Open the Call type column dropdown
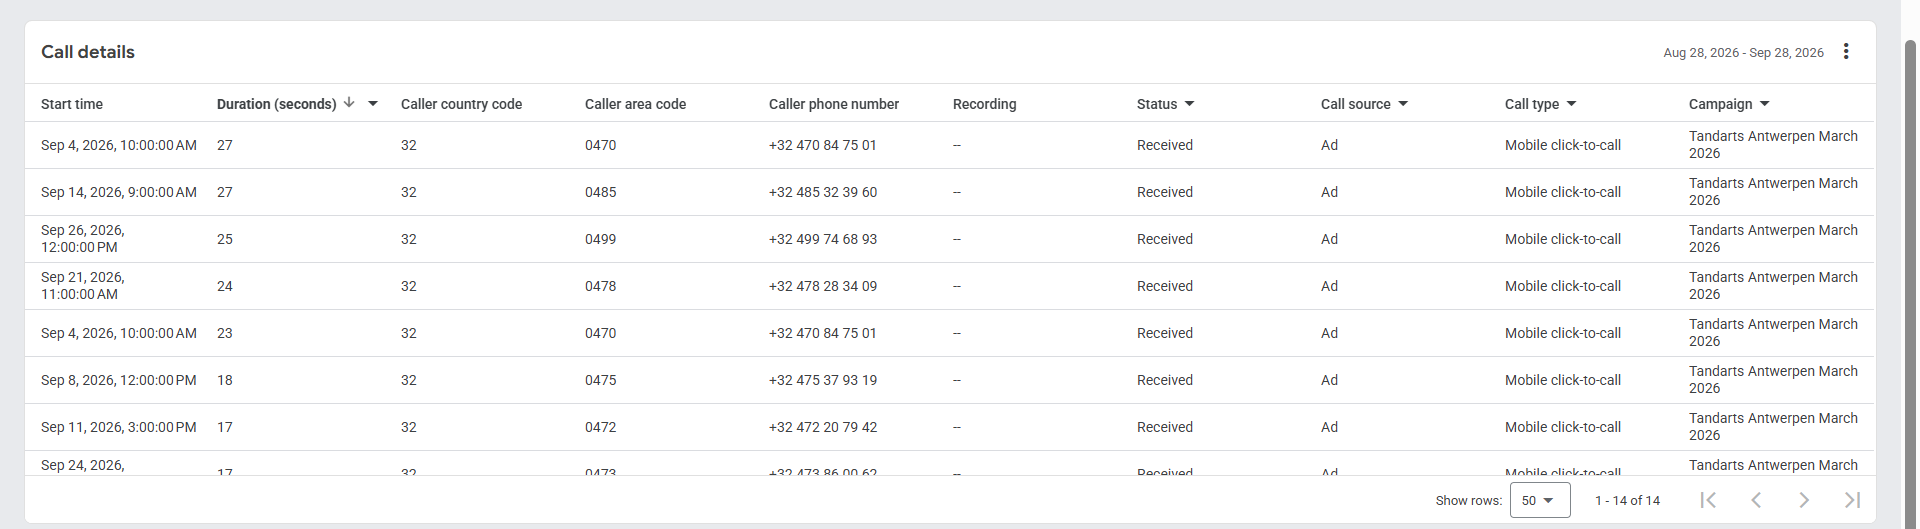Viewport: 1920px width, 529px height. (x=1571, y=104)
